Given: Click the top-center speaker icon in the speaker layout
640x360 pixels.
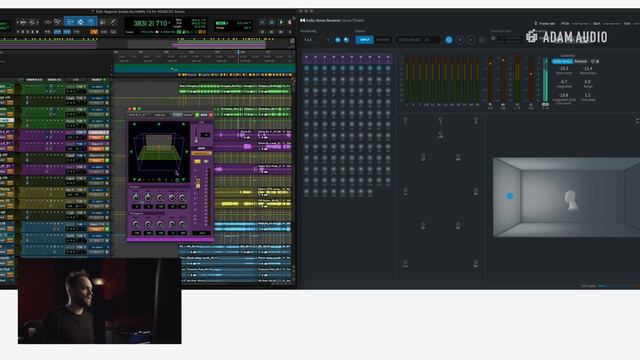Looking at the screenshot, I should 440,120.
